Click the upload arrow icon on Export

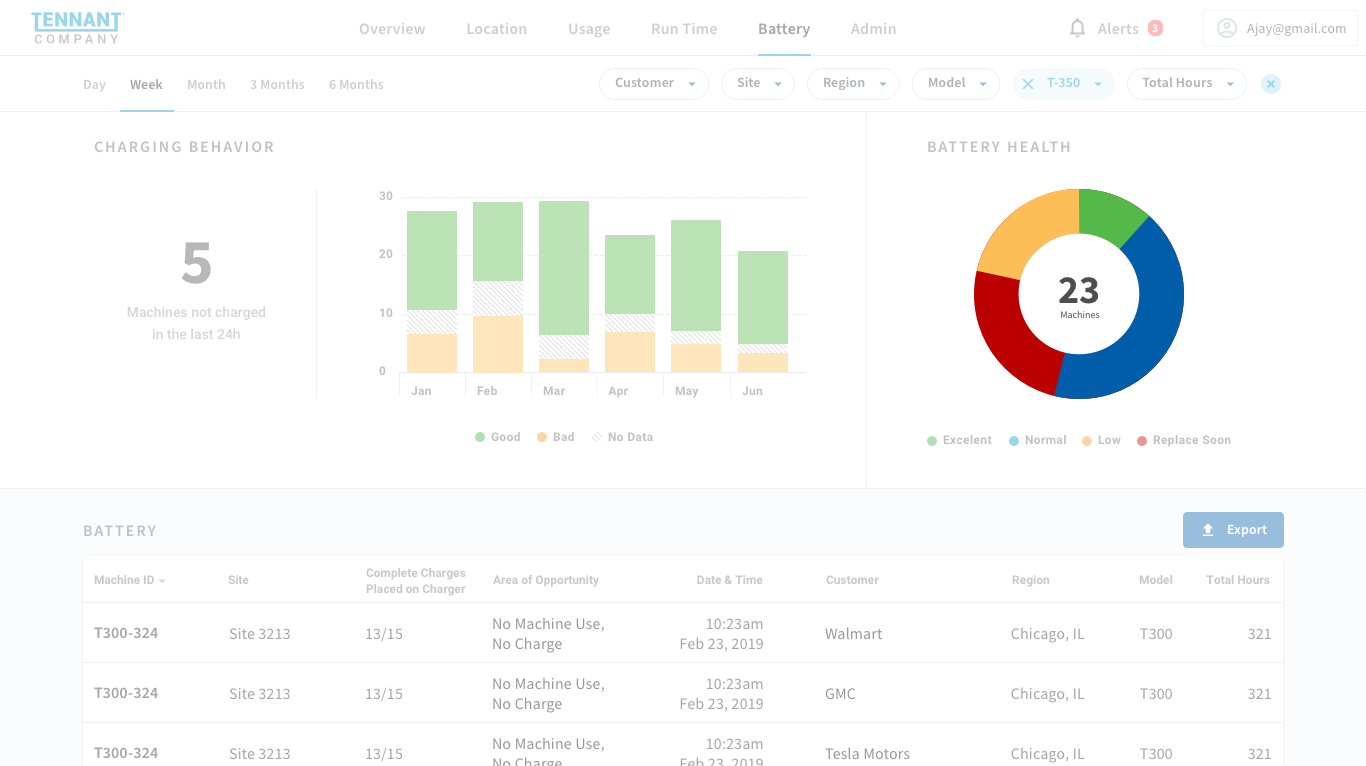1208,530
